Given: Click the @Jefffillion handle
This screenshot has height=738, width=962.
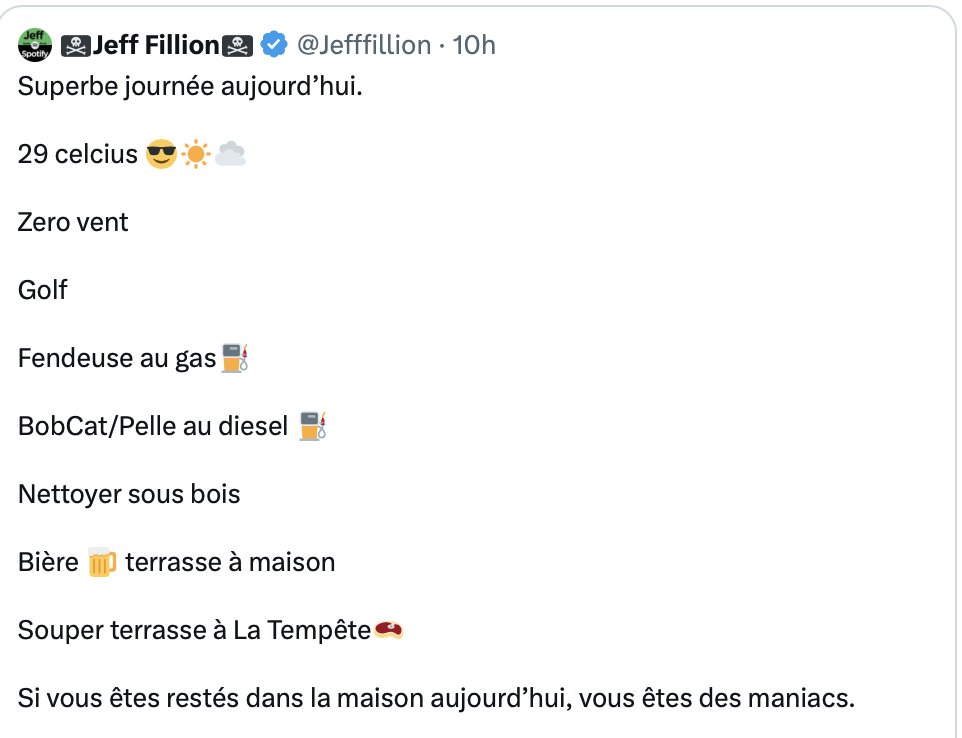Looking at the screenshot, I should coord(364,45).
